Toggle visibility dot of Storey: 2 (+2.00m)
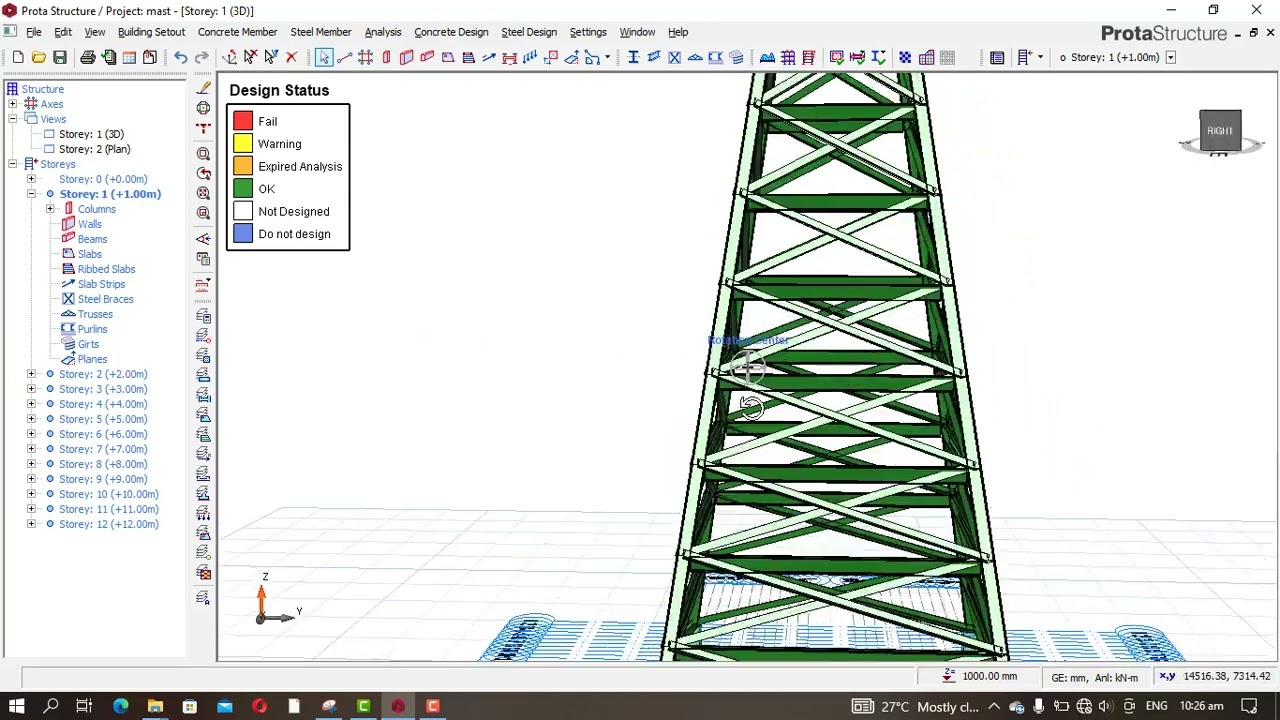1280x720 pixels. coord(50,374)
